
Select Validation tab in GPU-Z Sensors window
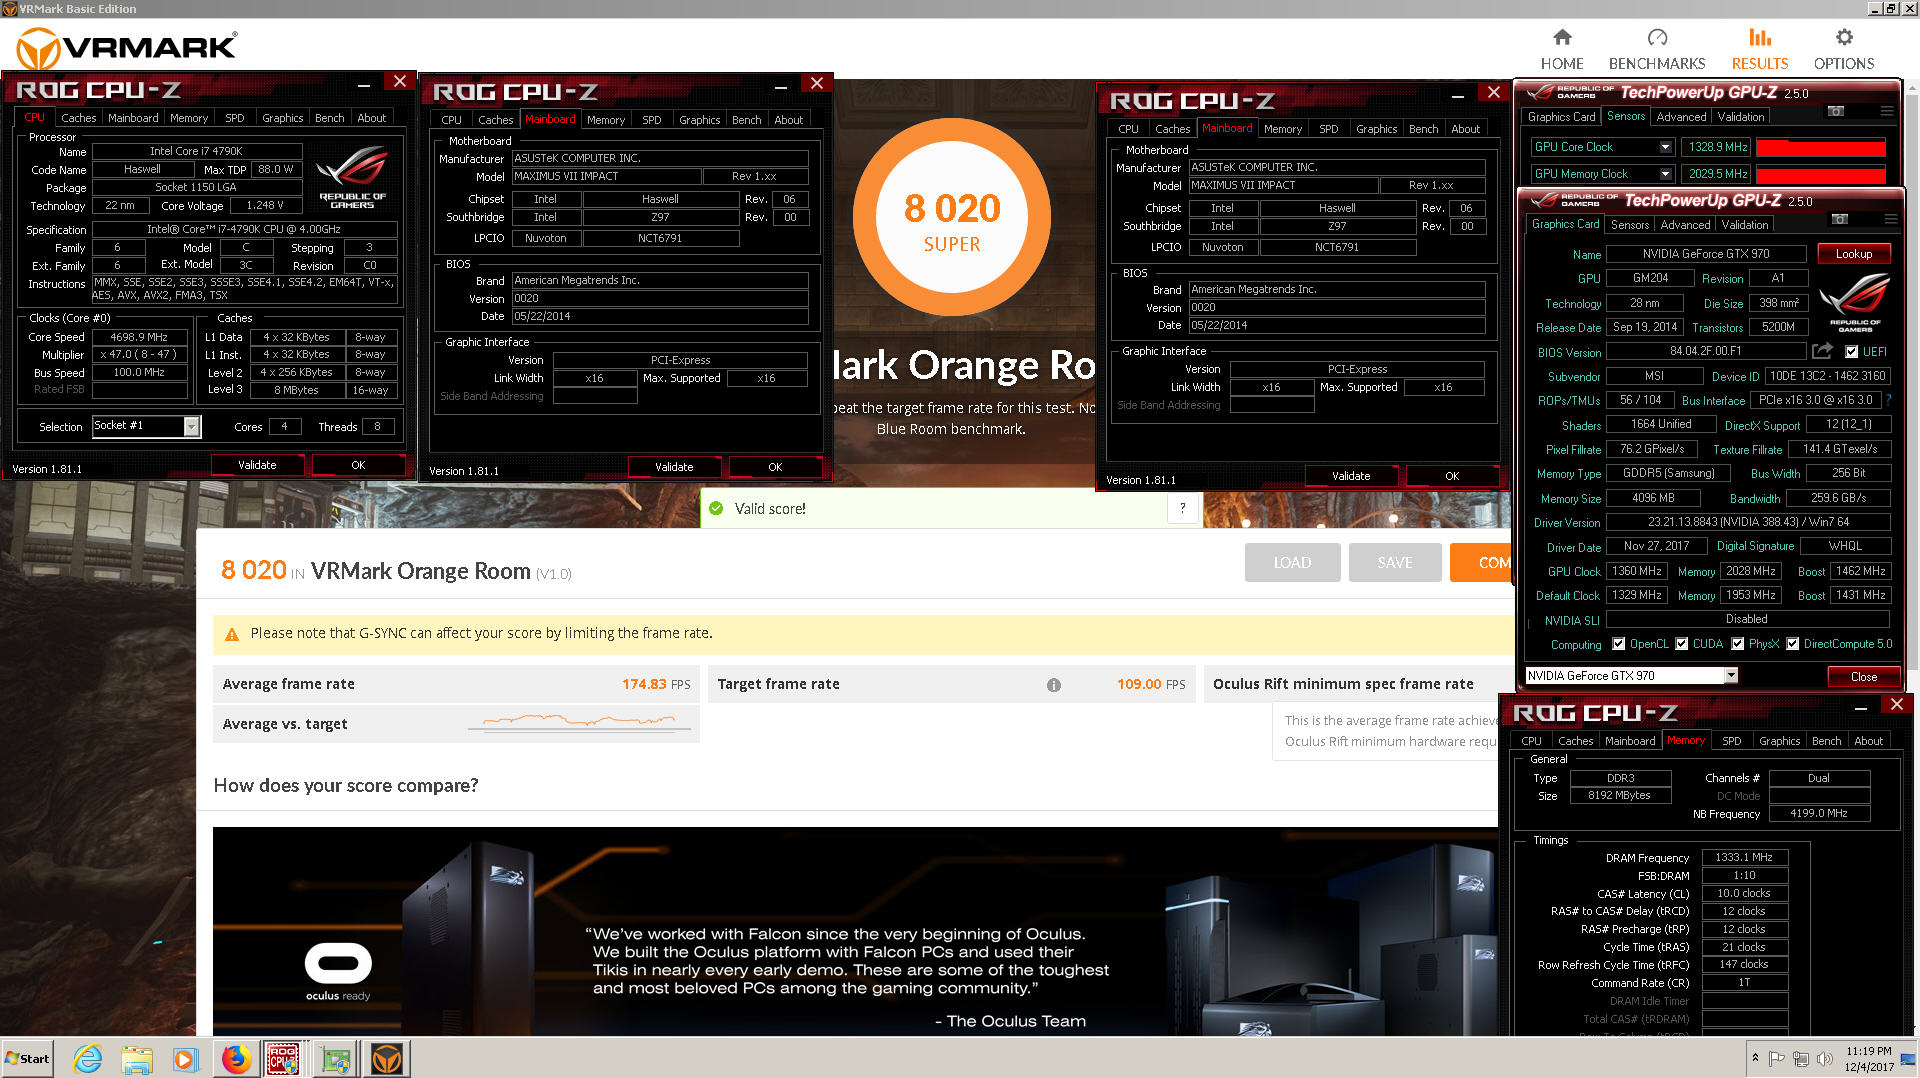1740,117
